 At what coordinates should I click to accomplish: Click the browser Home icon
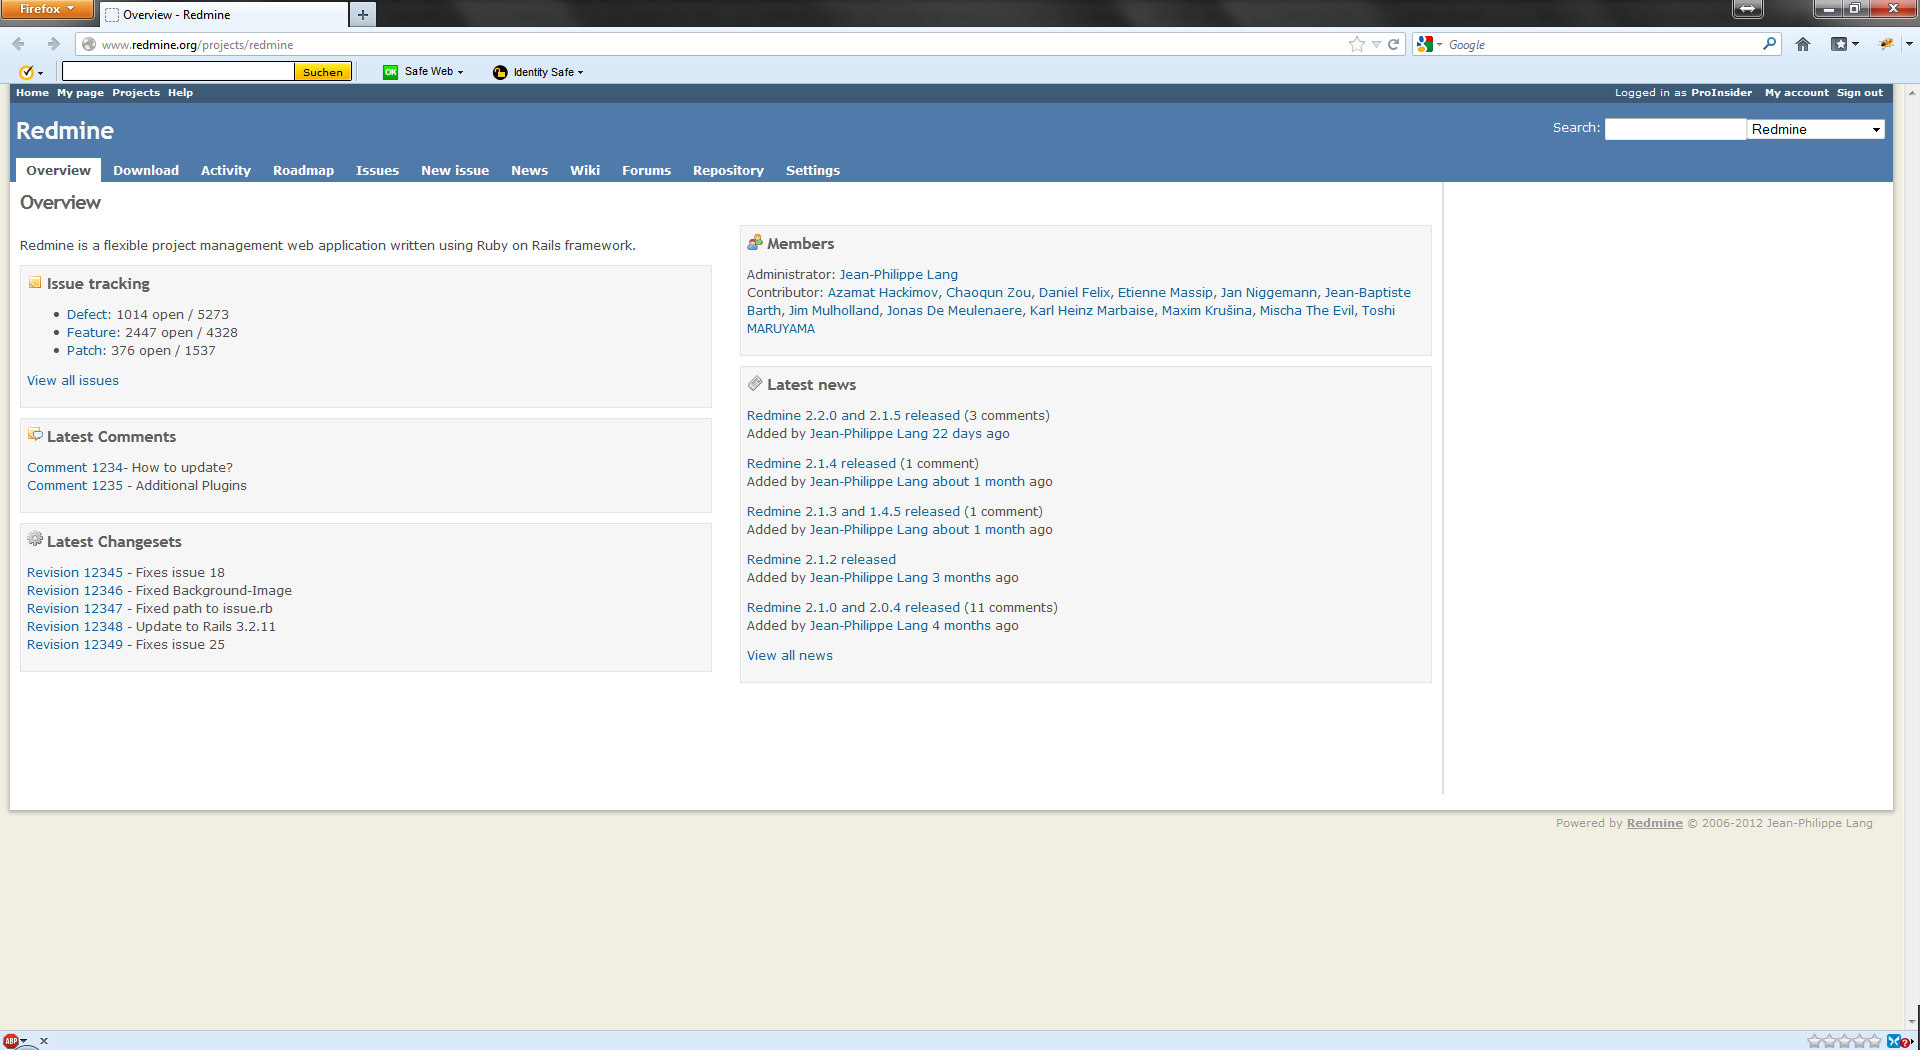[x=1803, y=44]
